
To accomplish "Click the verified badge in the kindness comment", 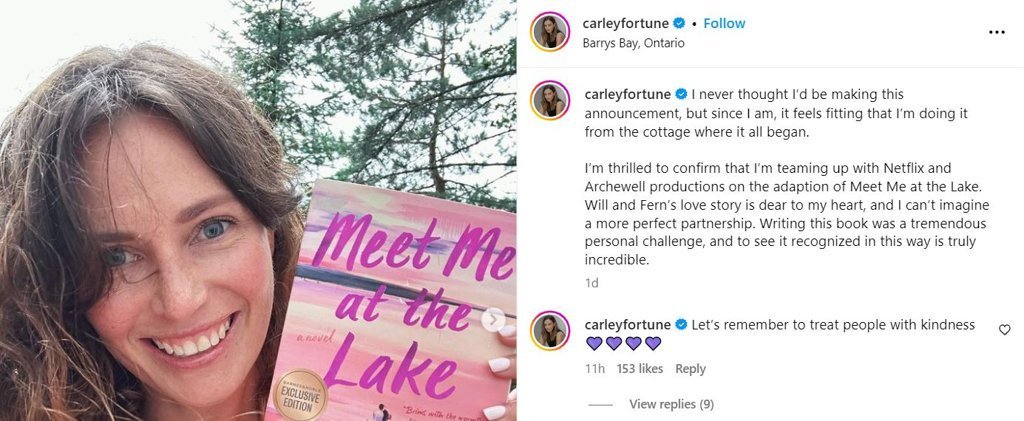I will click(x=681, y=324).
